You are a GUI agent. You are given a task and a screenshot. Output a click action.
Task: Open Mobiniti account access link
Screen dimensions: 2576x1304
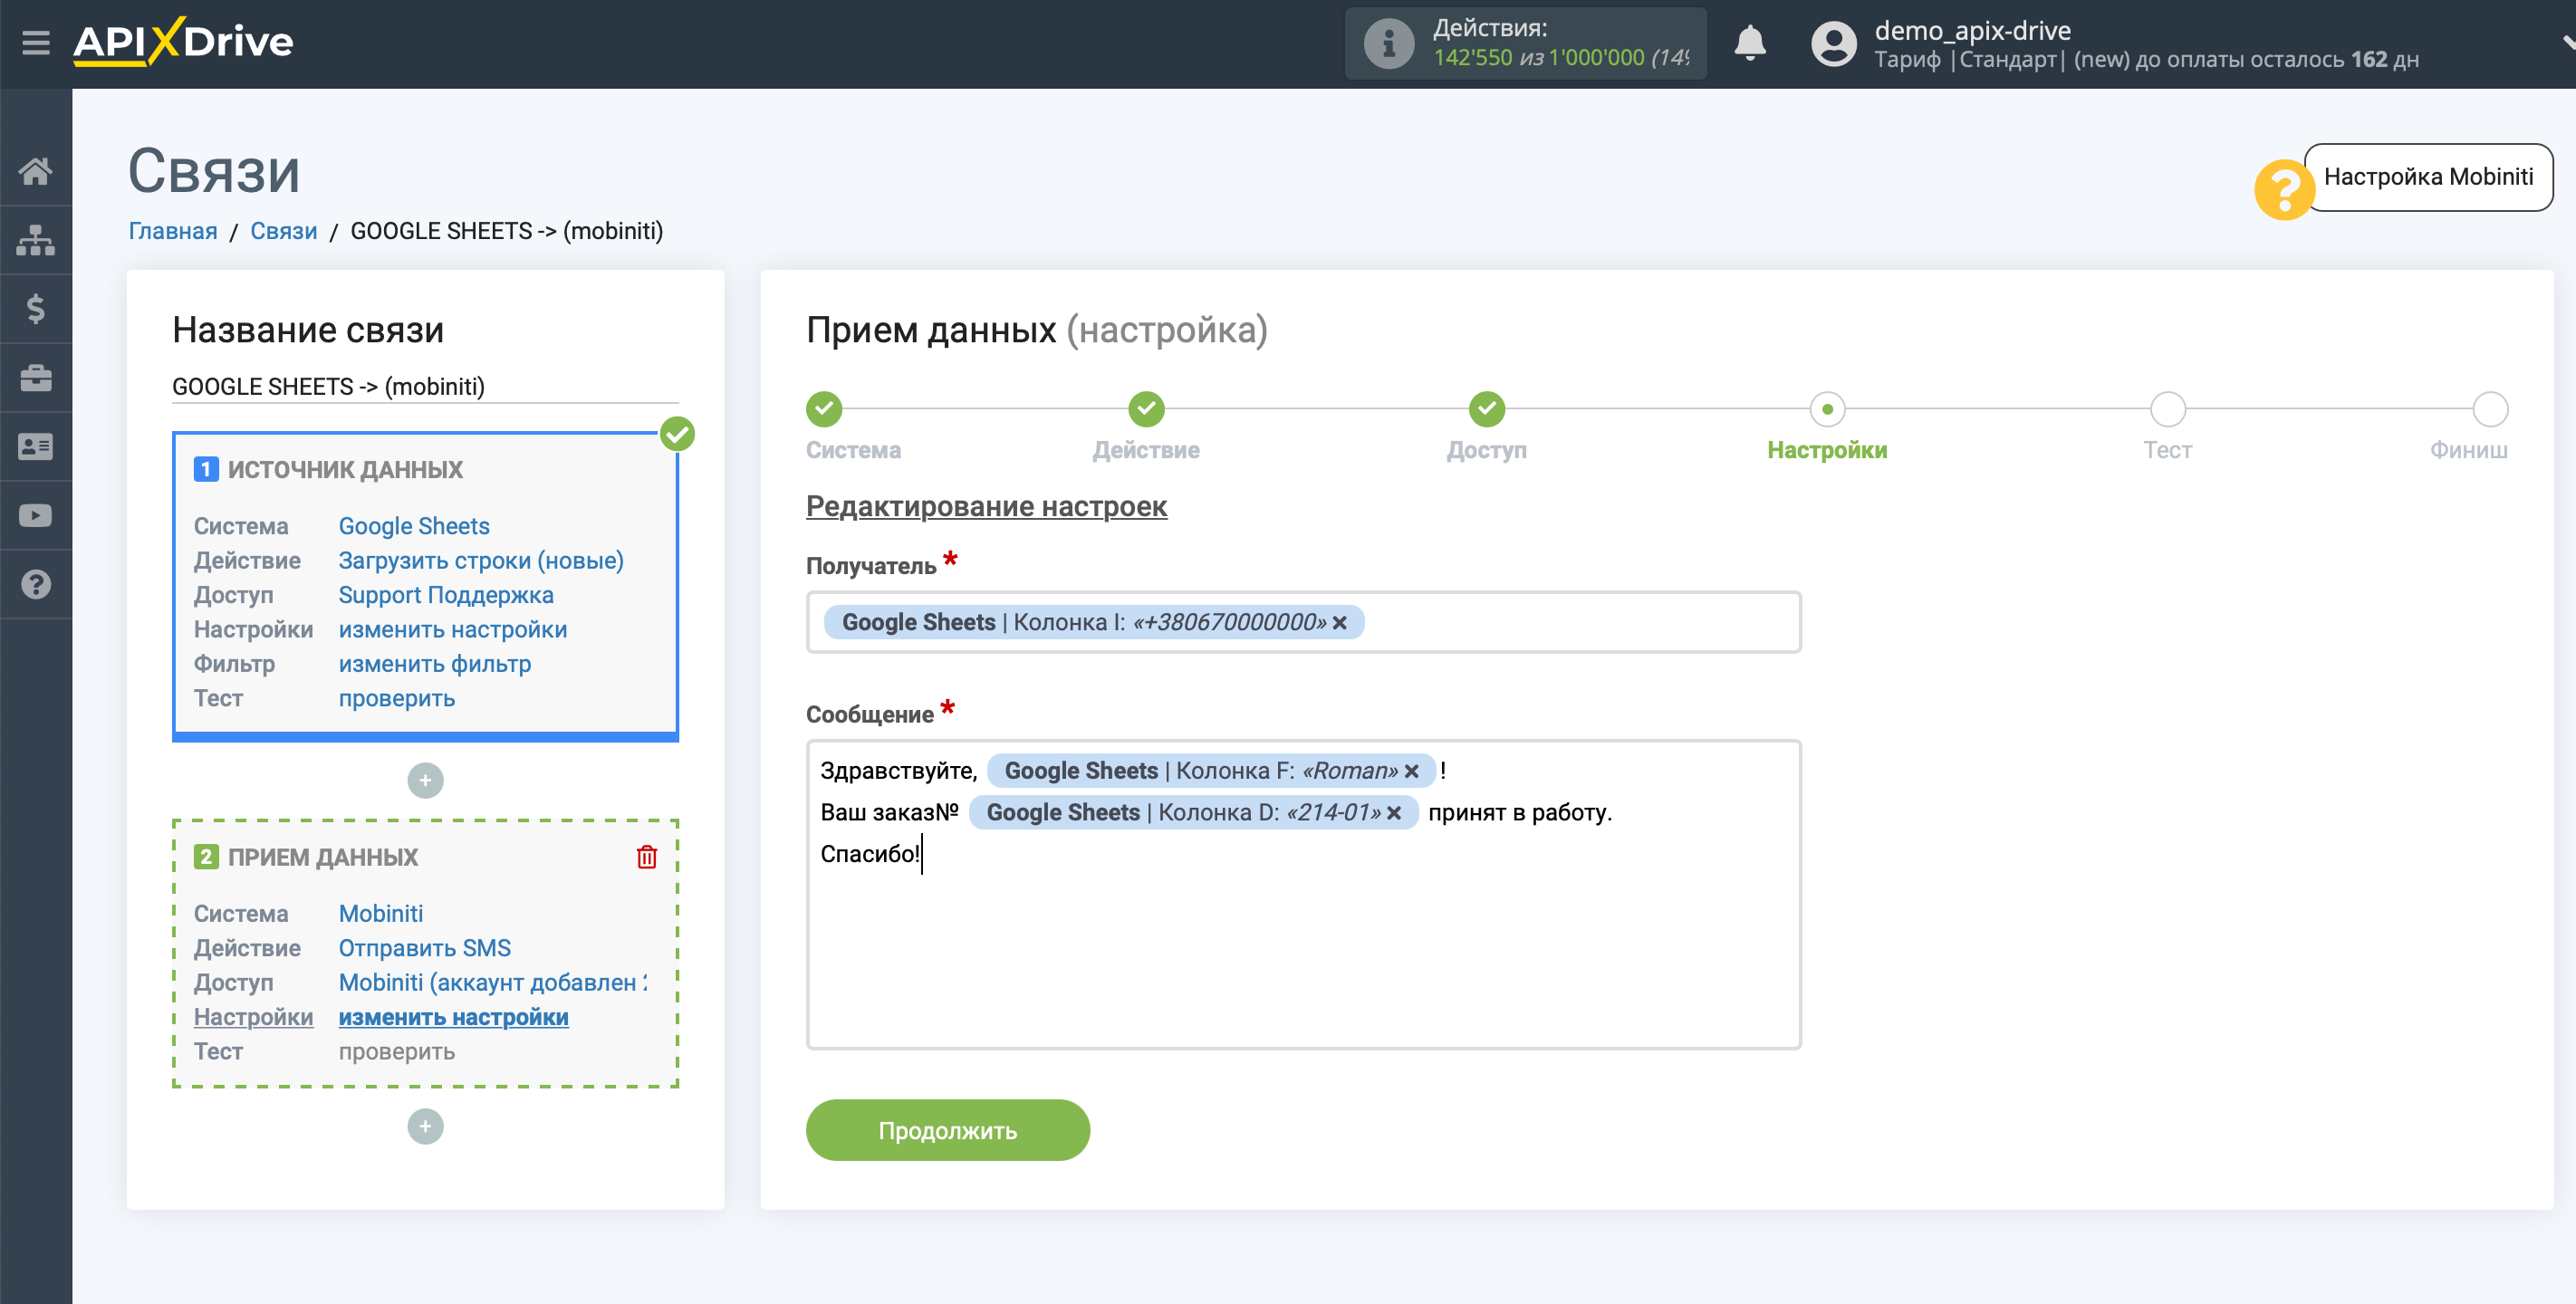[x=493, y=983]
